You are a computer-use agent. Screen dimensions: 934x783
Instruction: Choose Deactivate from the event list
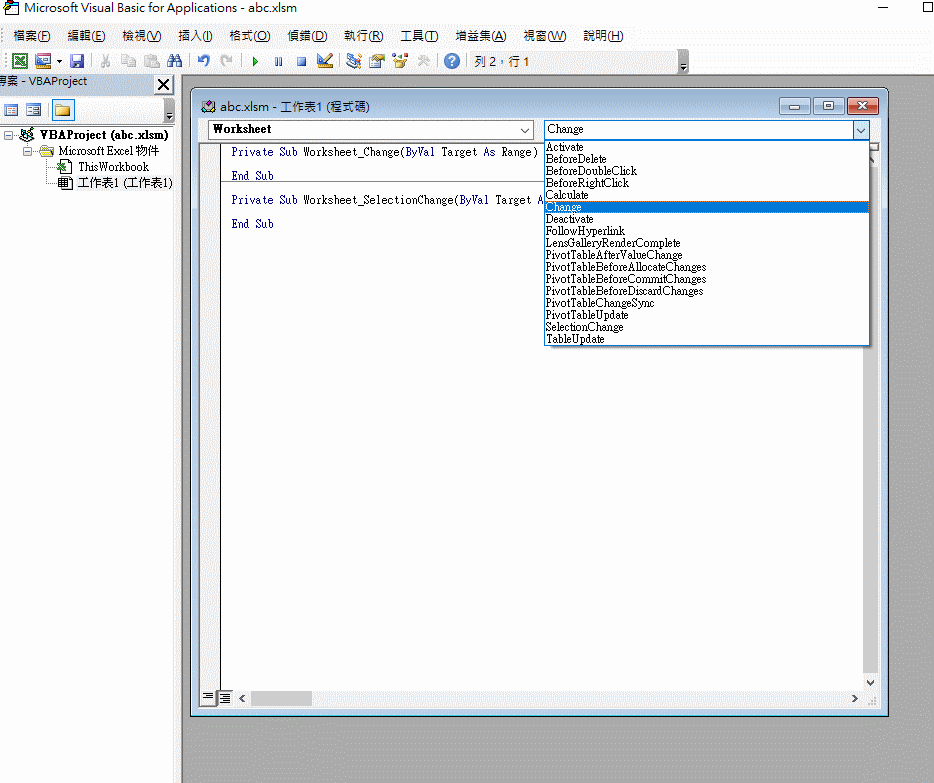(707, 219)
